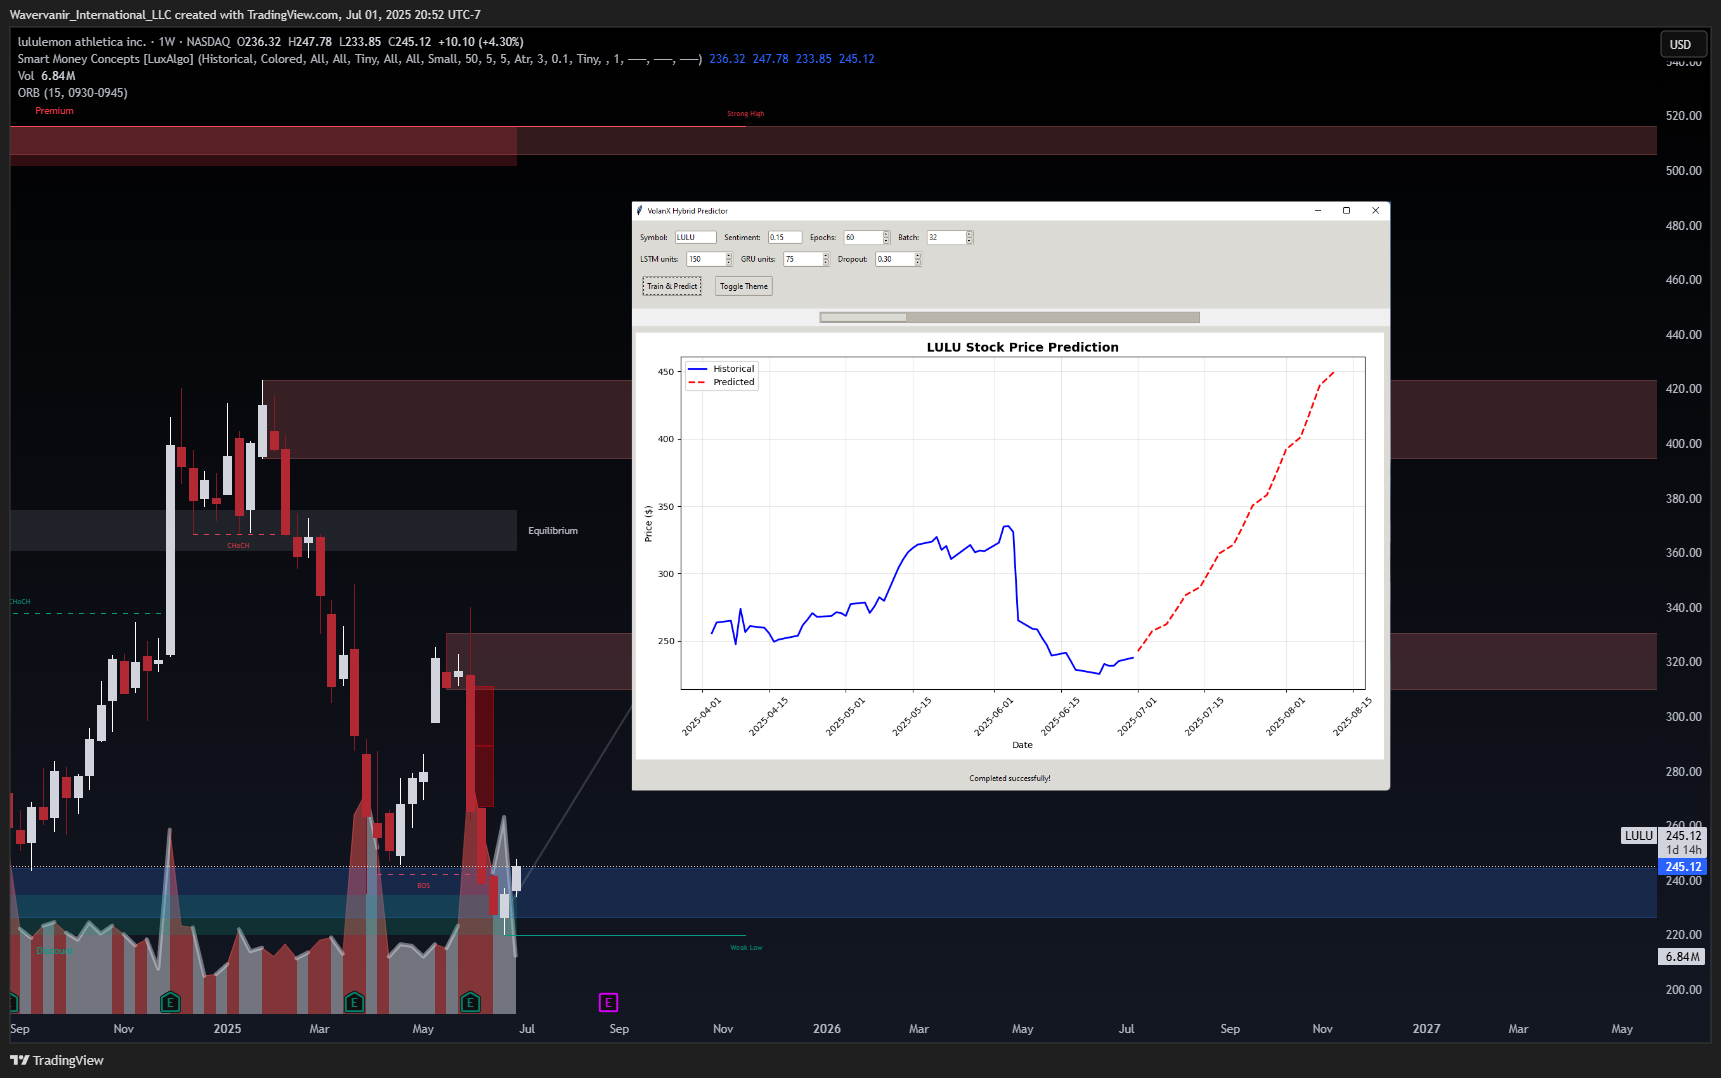
Task: Click into the LSTM units value 150
Action: click(x=706, y=259)
